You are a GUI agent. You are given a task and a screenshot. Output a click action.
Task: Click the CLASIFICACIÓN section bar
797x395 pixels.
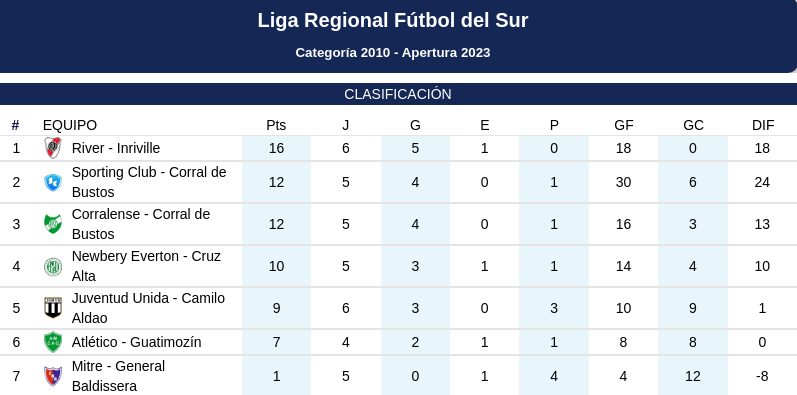398,94
